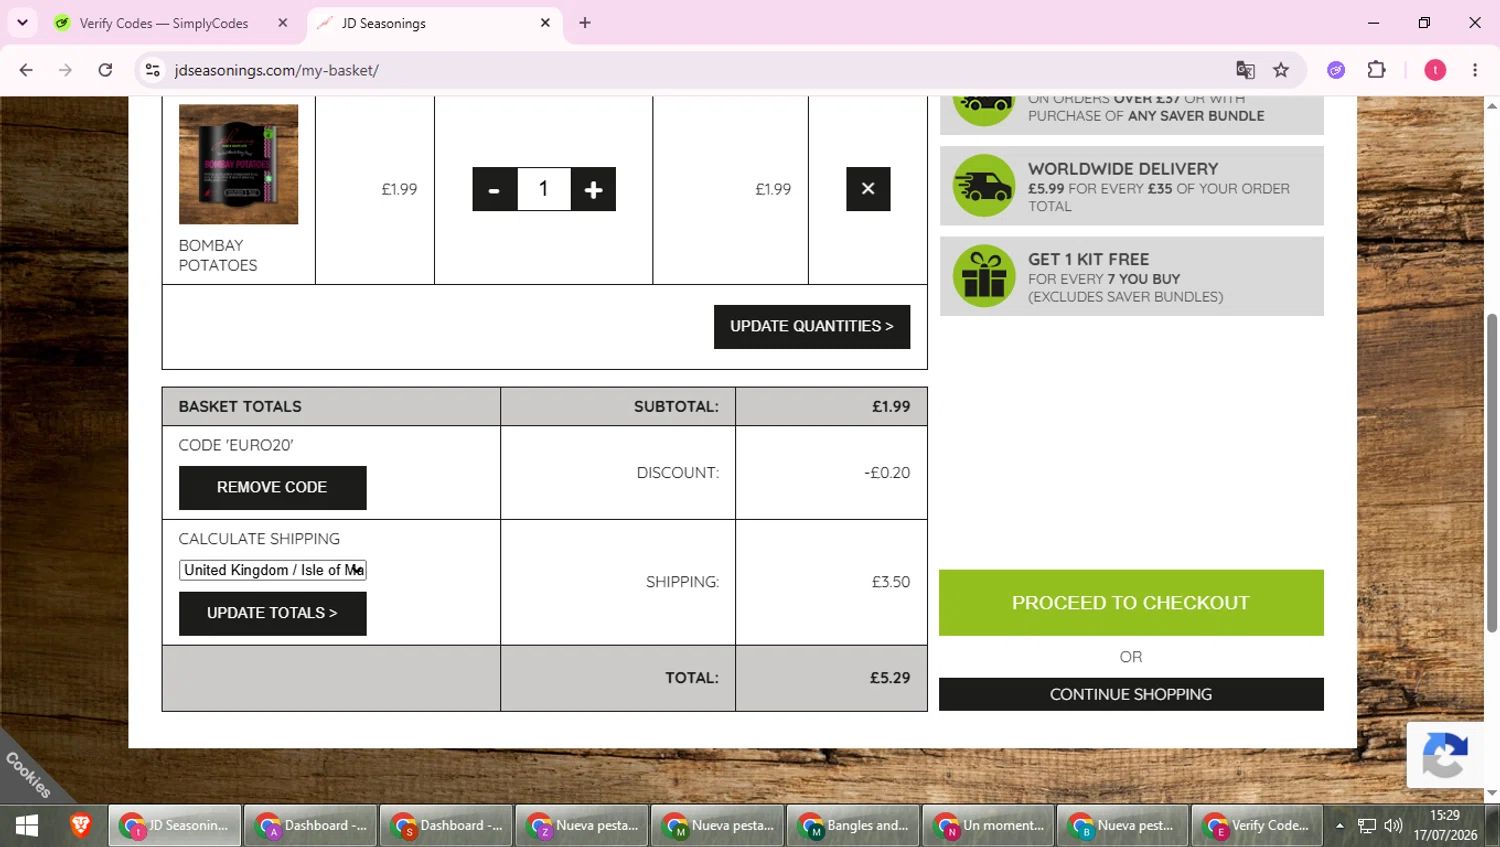Click the free kit gift icon

point(984,276)
